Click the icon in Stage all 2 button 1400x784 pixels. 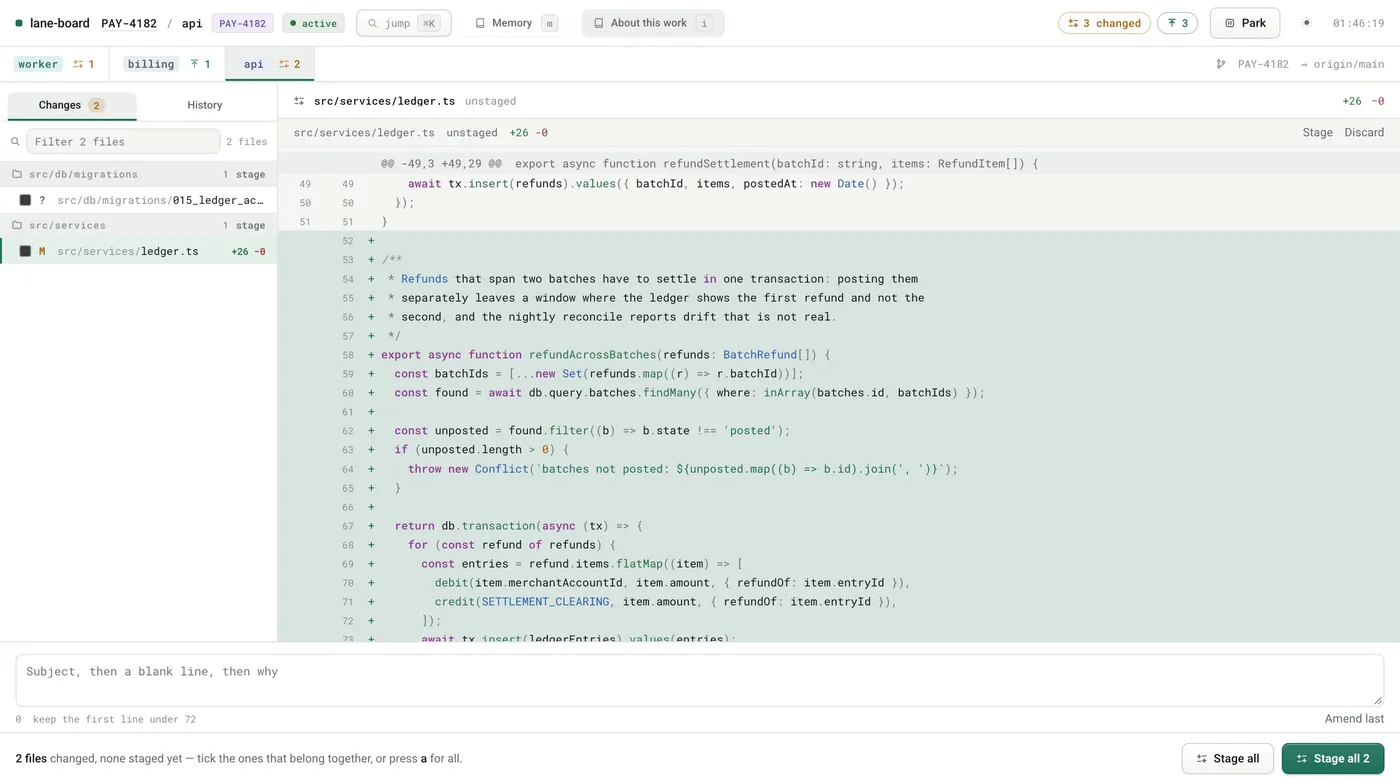tap(1301, 759)
